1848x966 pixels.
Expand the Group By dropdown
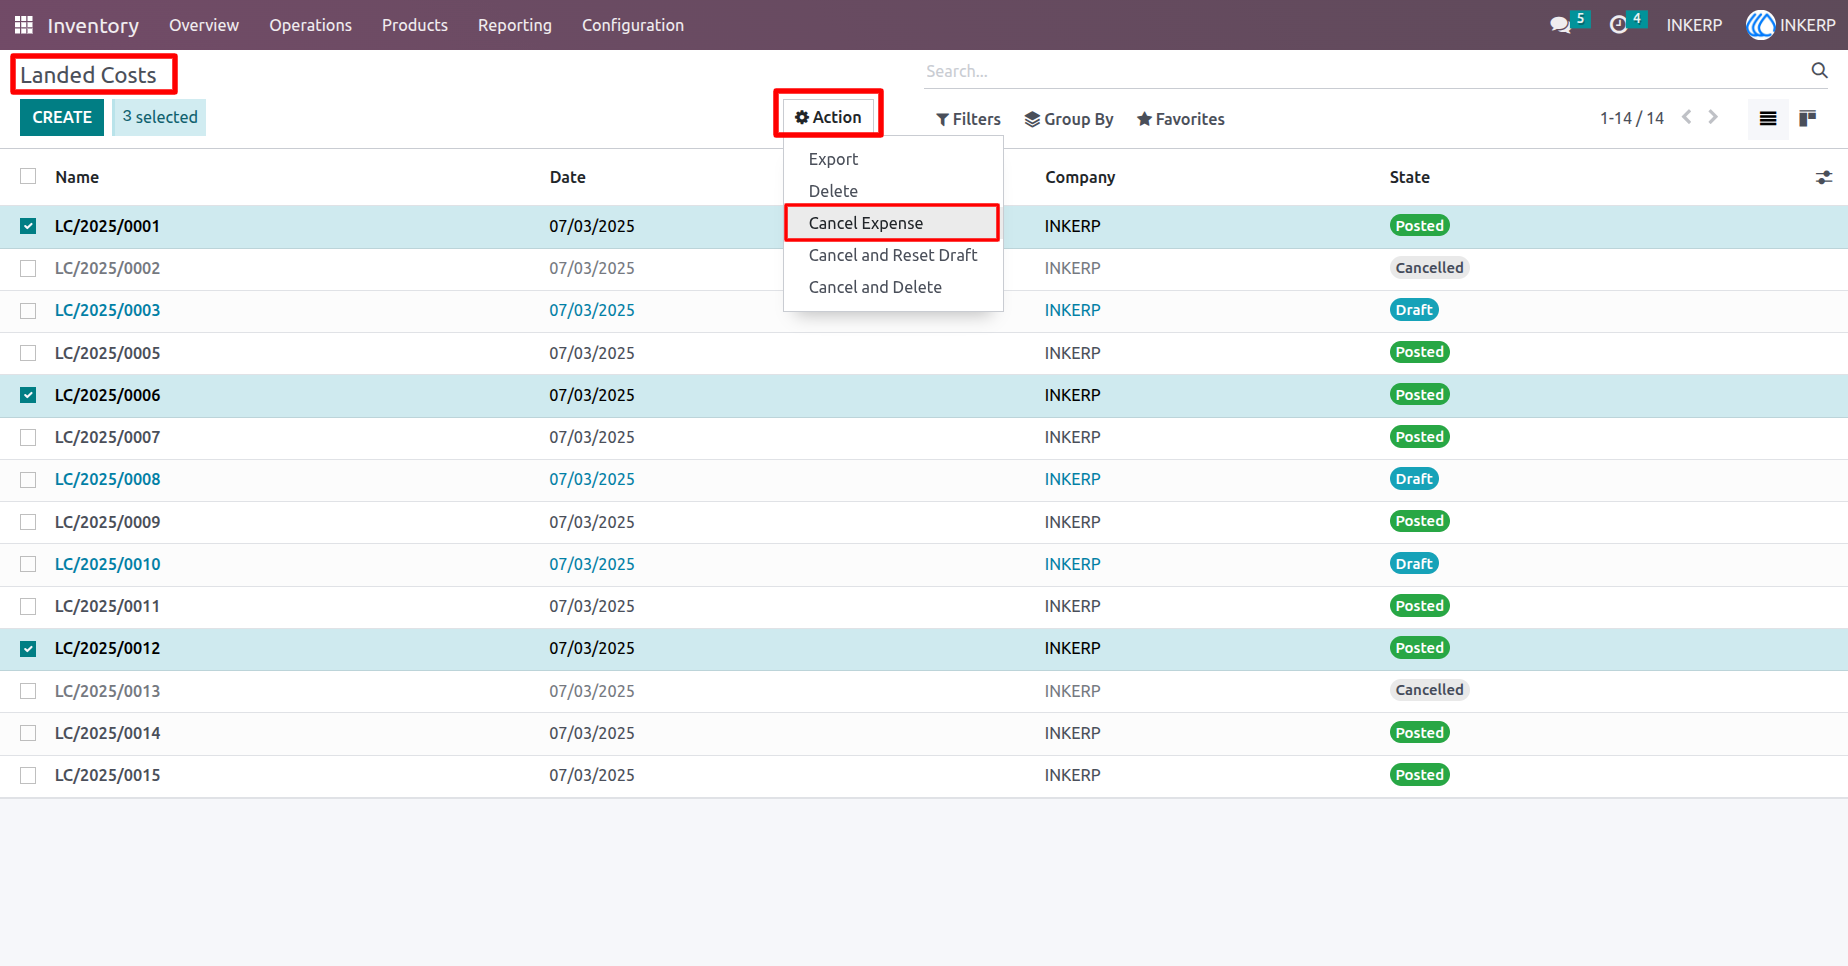tap(1069, 119)
